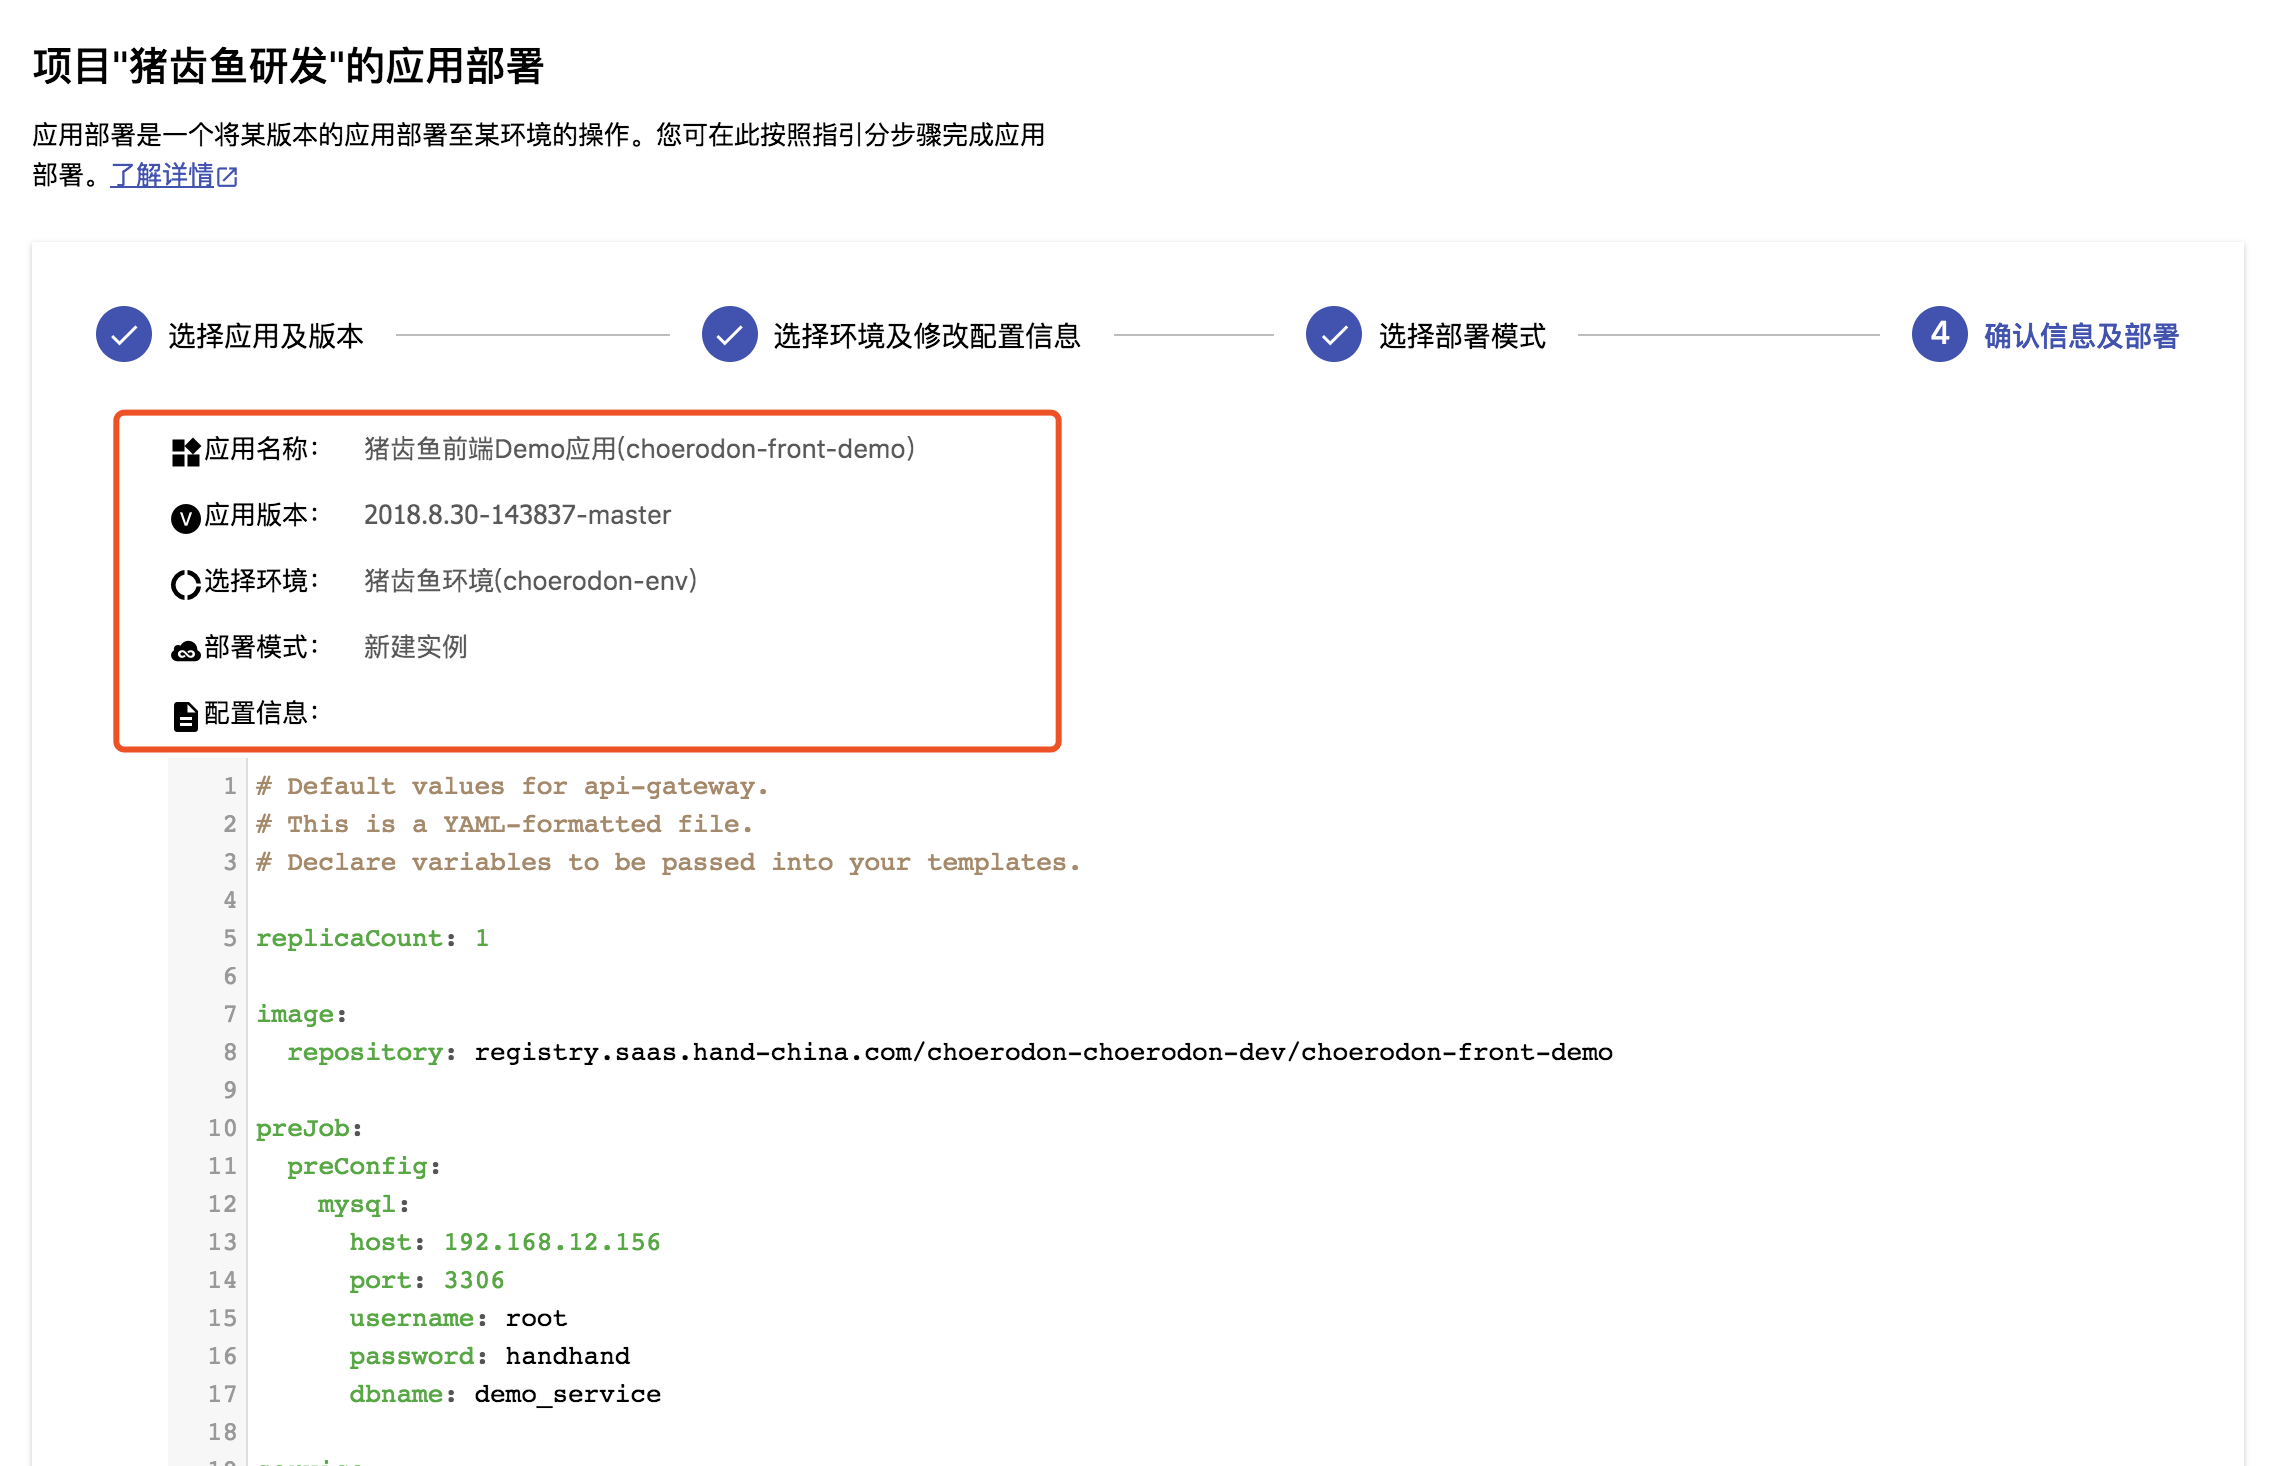Click the checkmark circle for 选择部署模式
The width and height of the screenshot is (2284, 1466).
1334,335
